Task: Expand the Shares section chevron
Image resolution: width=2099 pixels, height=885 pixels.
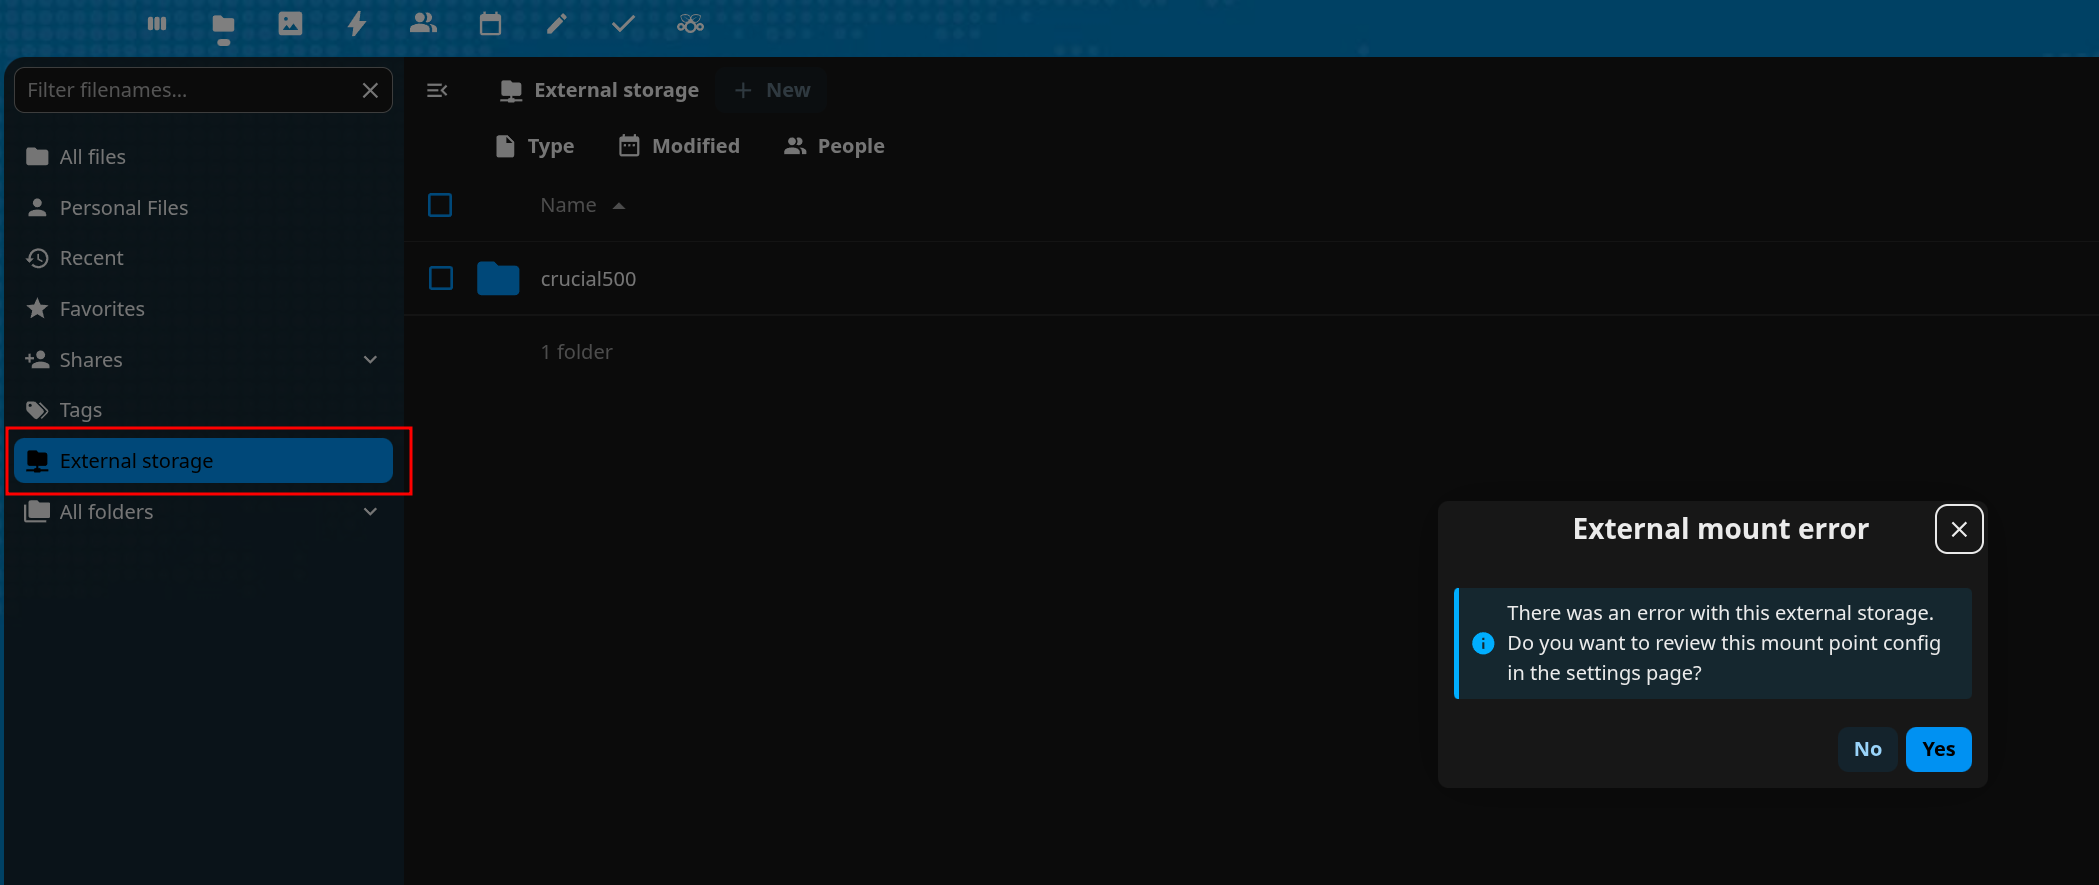Action: click(x=370, y=360)
